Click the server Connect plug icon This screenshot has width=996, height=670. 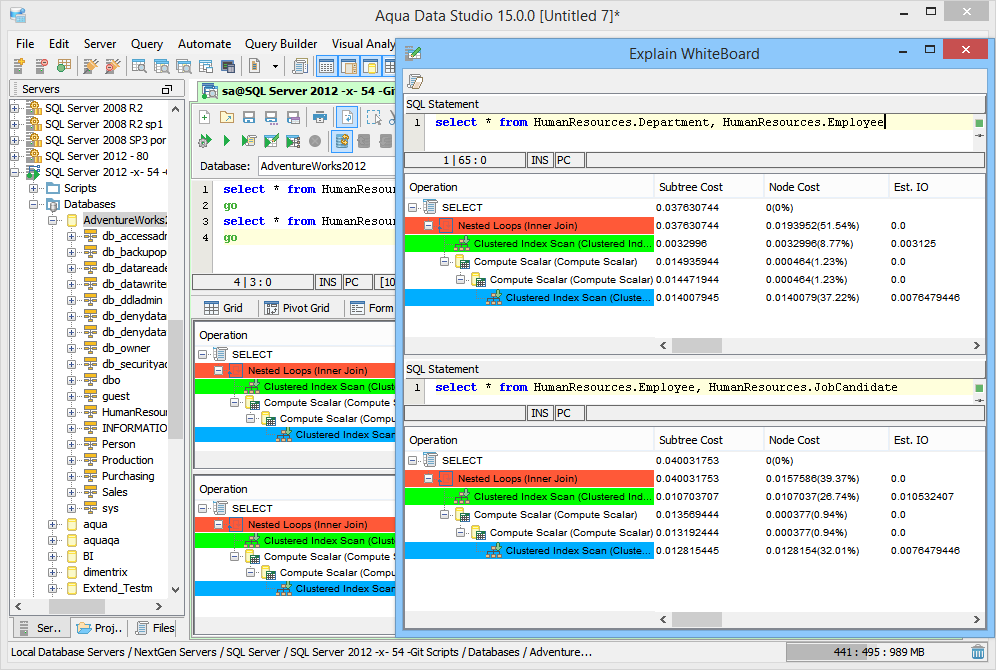(91, 65)
